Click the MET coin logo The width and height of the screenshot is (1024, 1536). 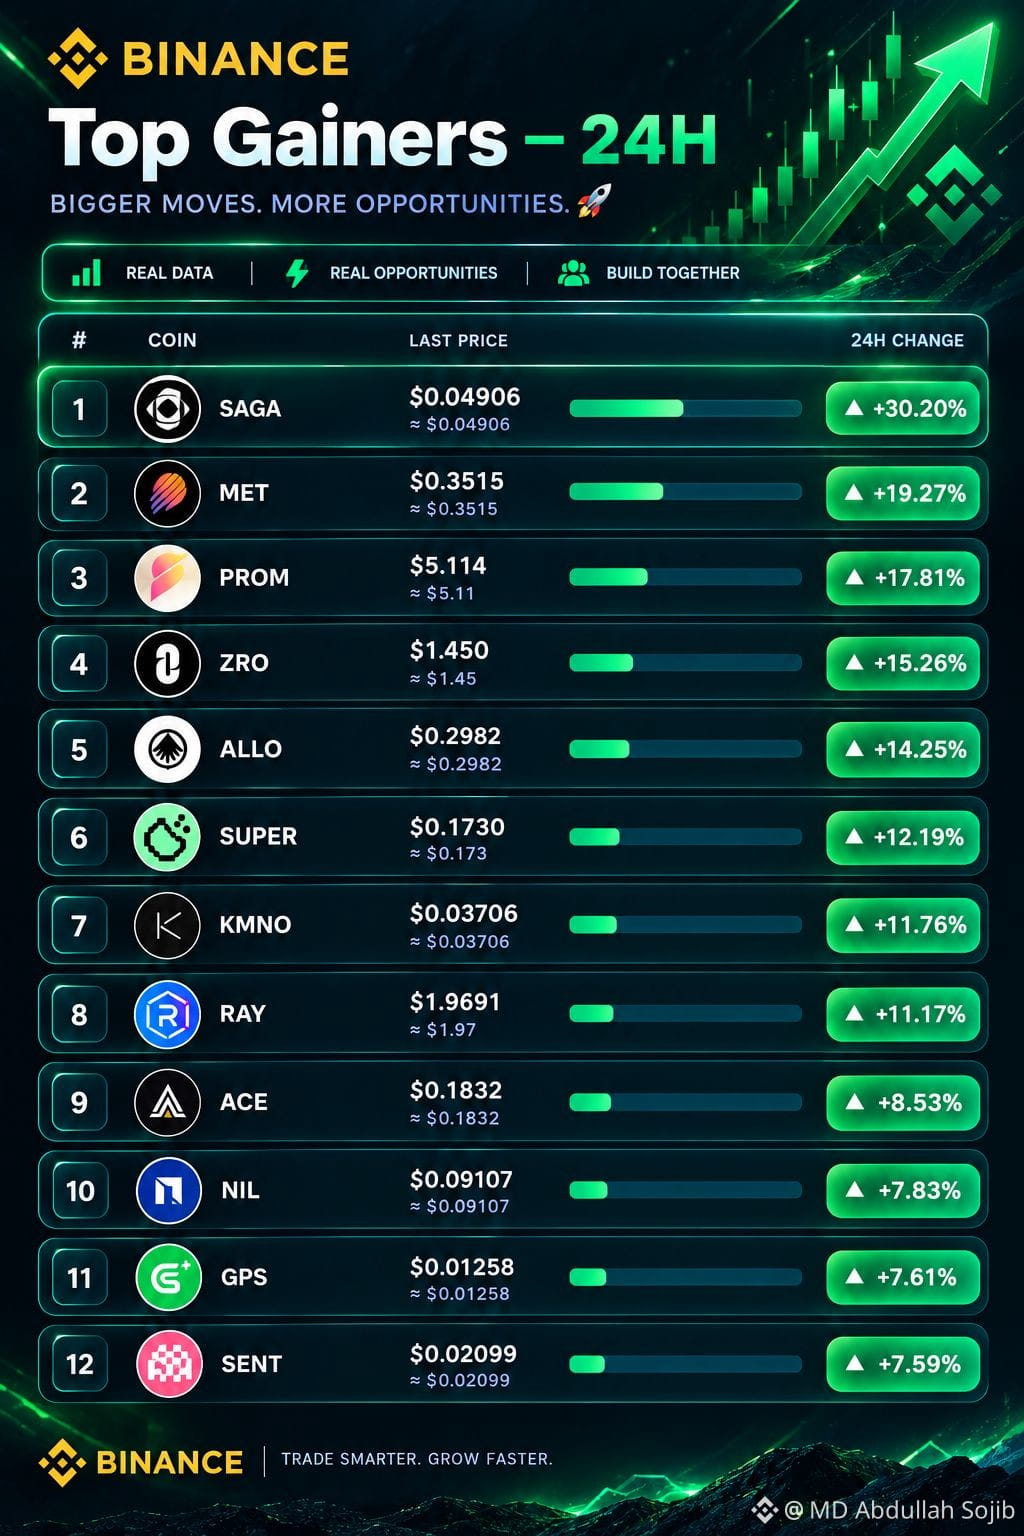tap(167, 493)
